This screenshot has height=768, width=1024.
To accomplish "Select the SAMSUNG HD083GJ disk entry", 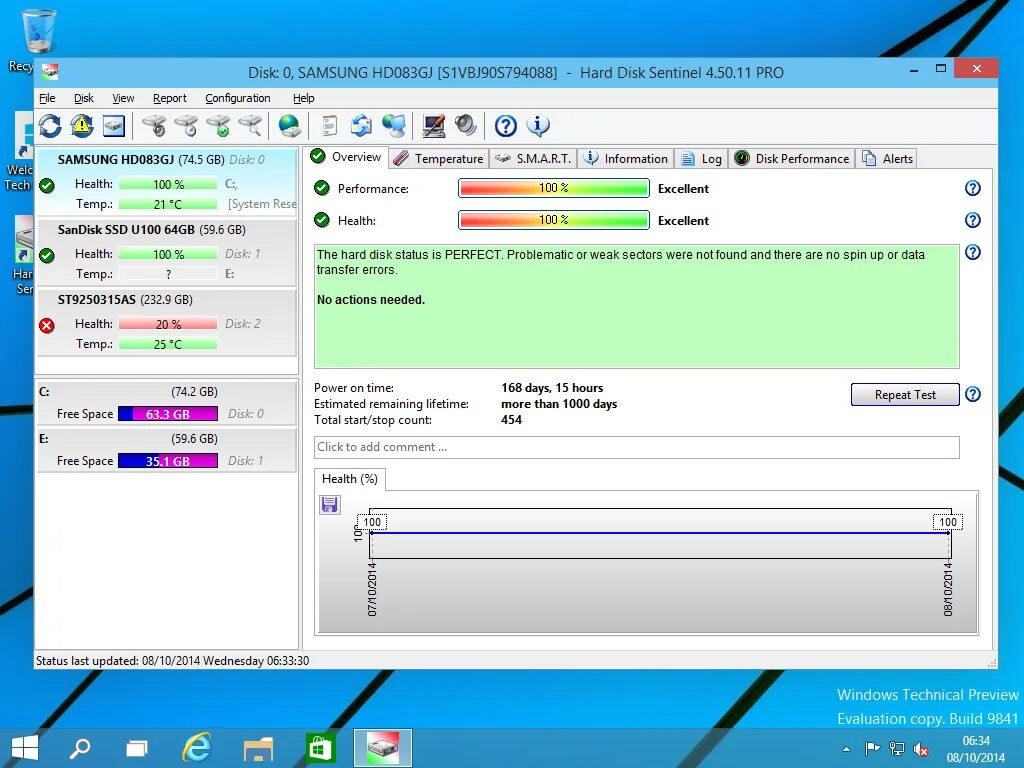I will 167,182.
